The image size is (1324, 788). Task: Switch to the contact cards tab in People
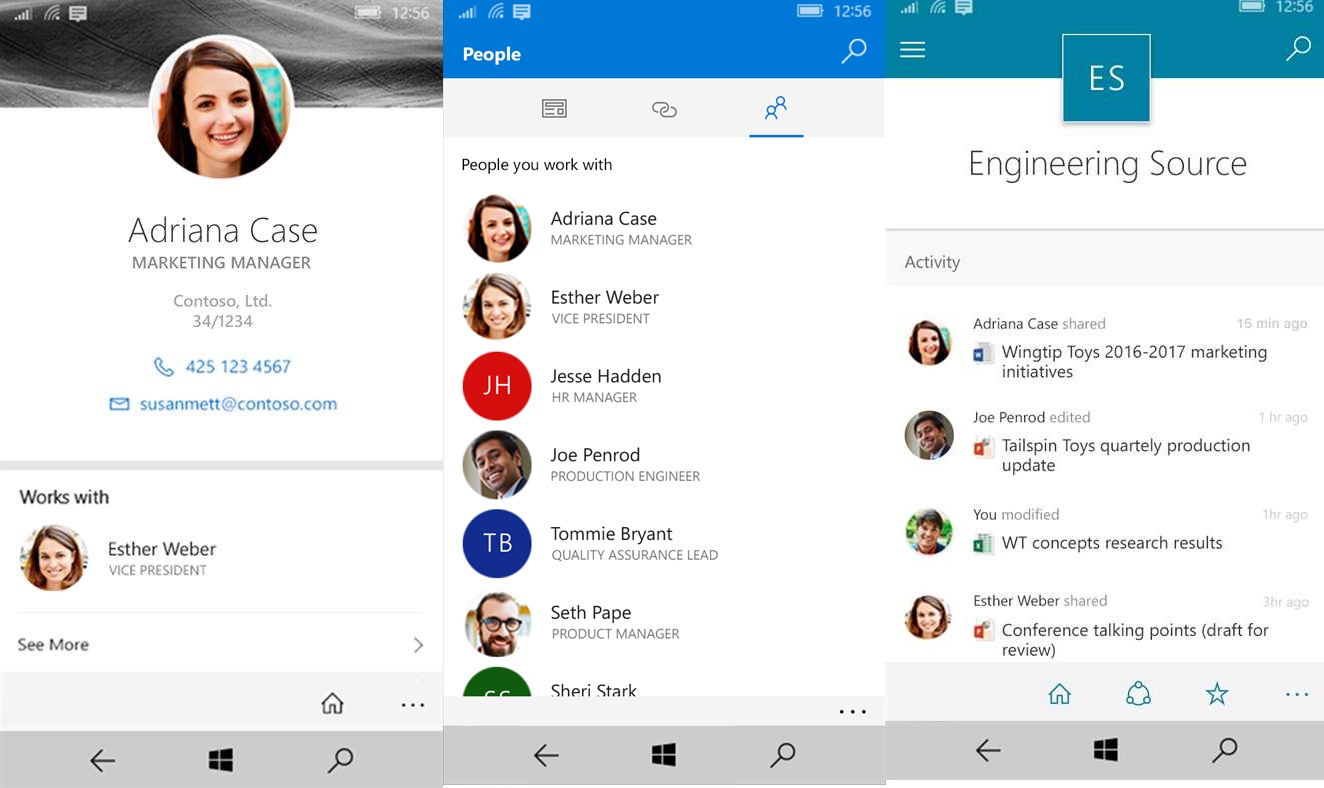pos(554,107)
